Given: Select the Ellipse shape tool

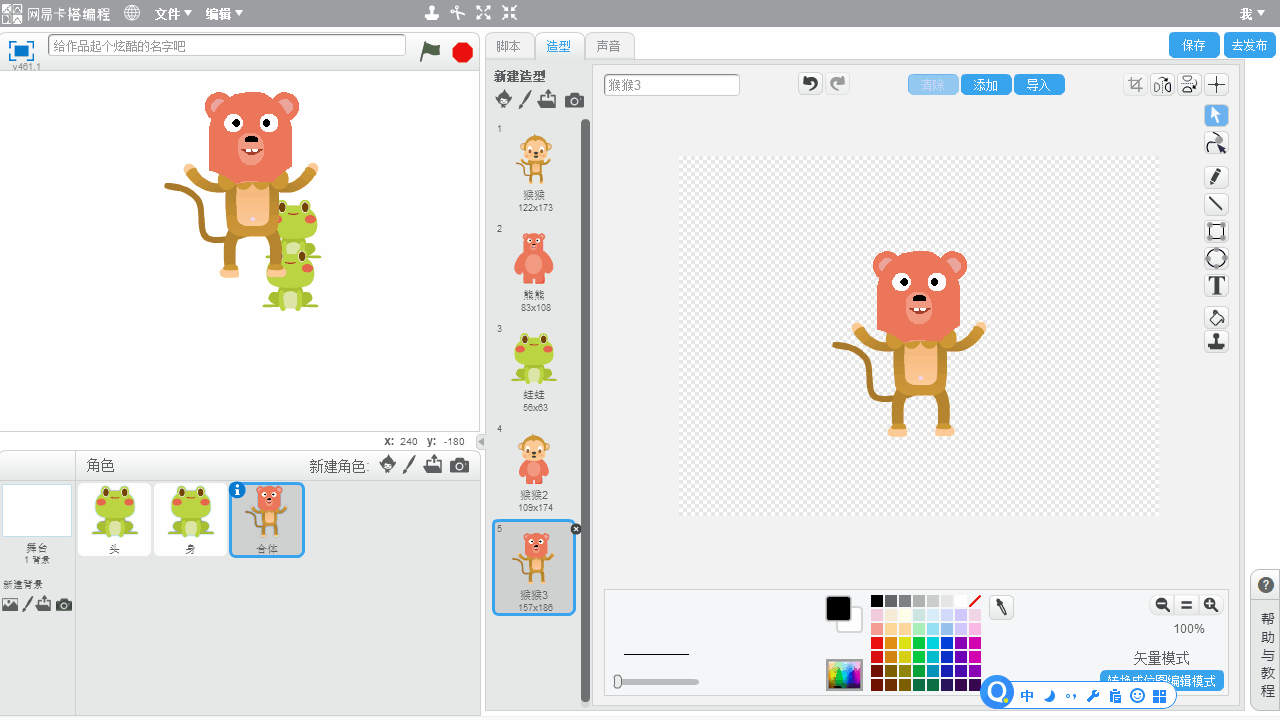Looking at the screenshot, I should point(1216,259).
